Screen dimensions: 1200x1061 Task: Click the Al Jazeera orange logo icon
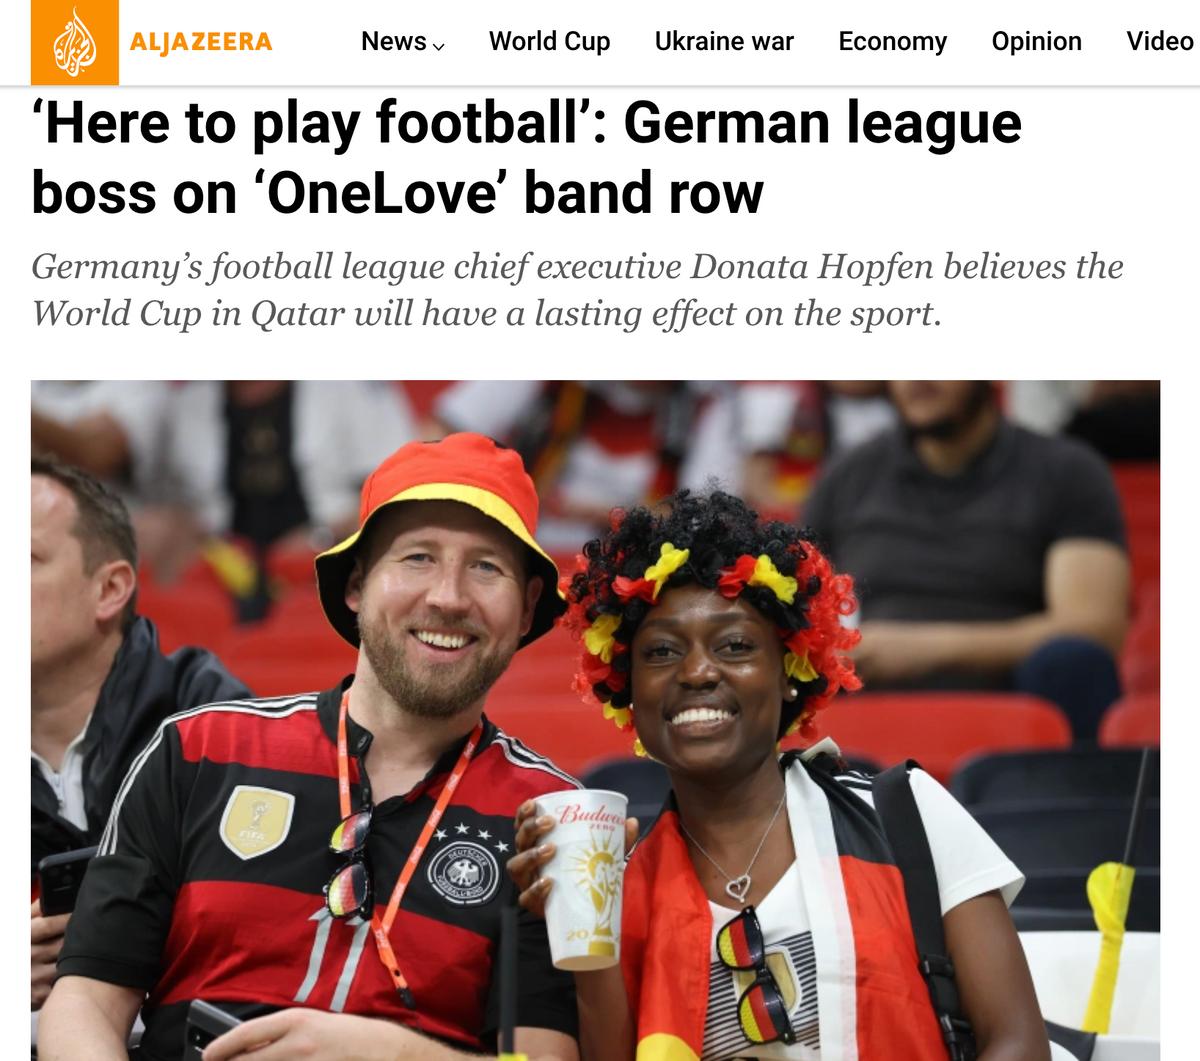point(74,42)
